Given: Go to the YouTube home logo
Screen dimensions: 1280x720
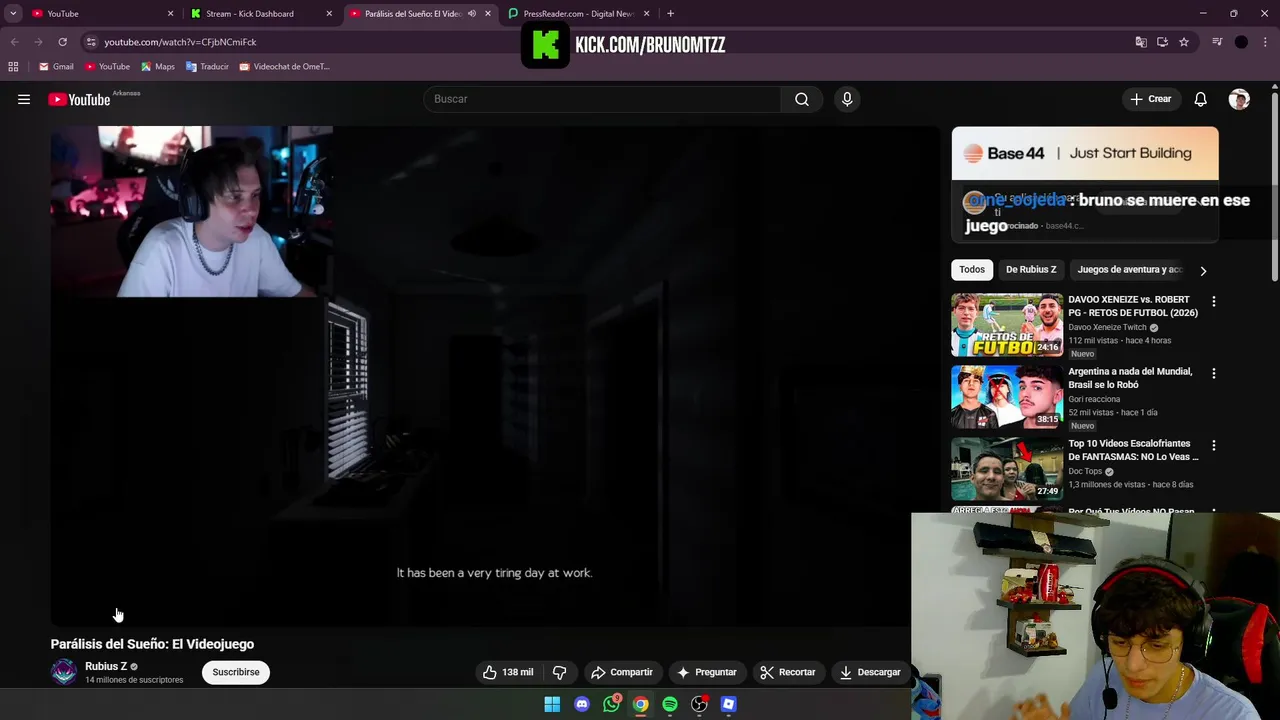Looking at the screenshot, I should [79, 99].
